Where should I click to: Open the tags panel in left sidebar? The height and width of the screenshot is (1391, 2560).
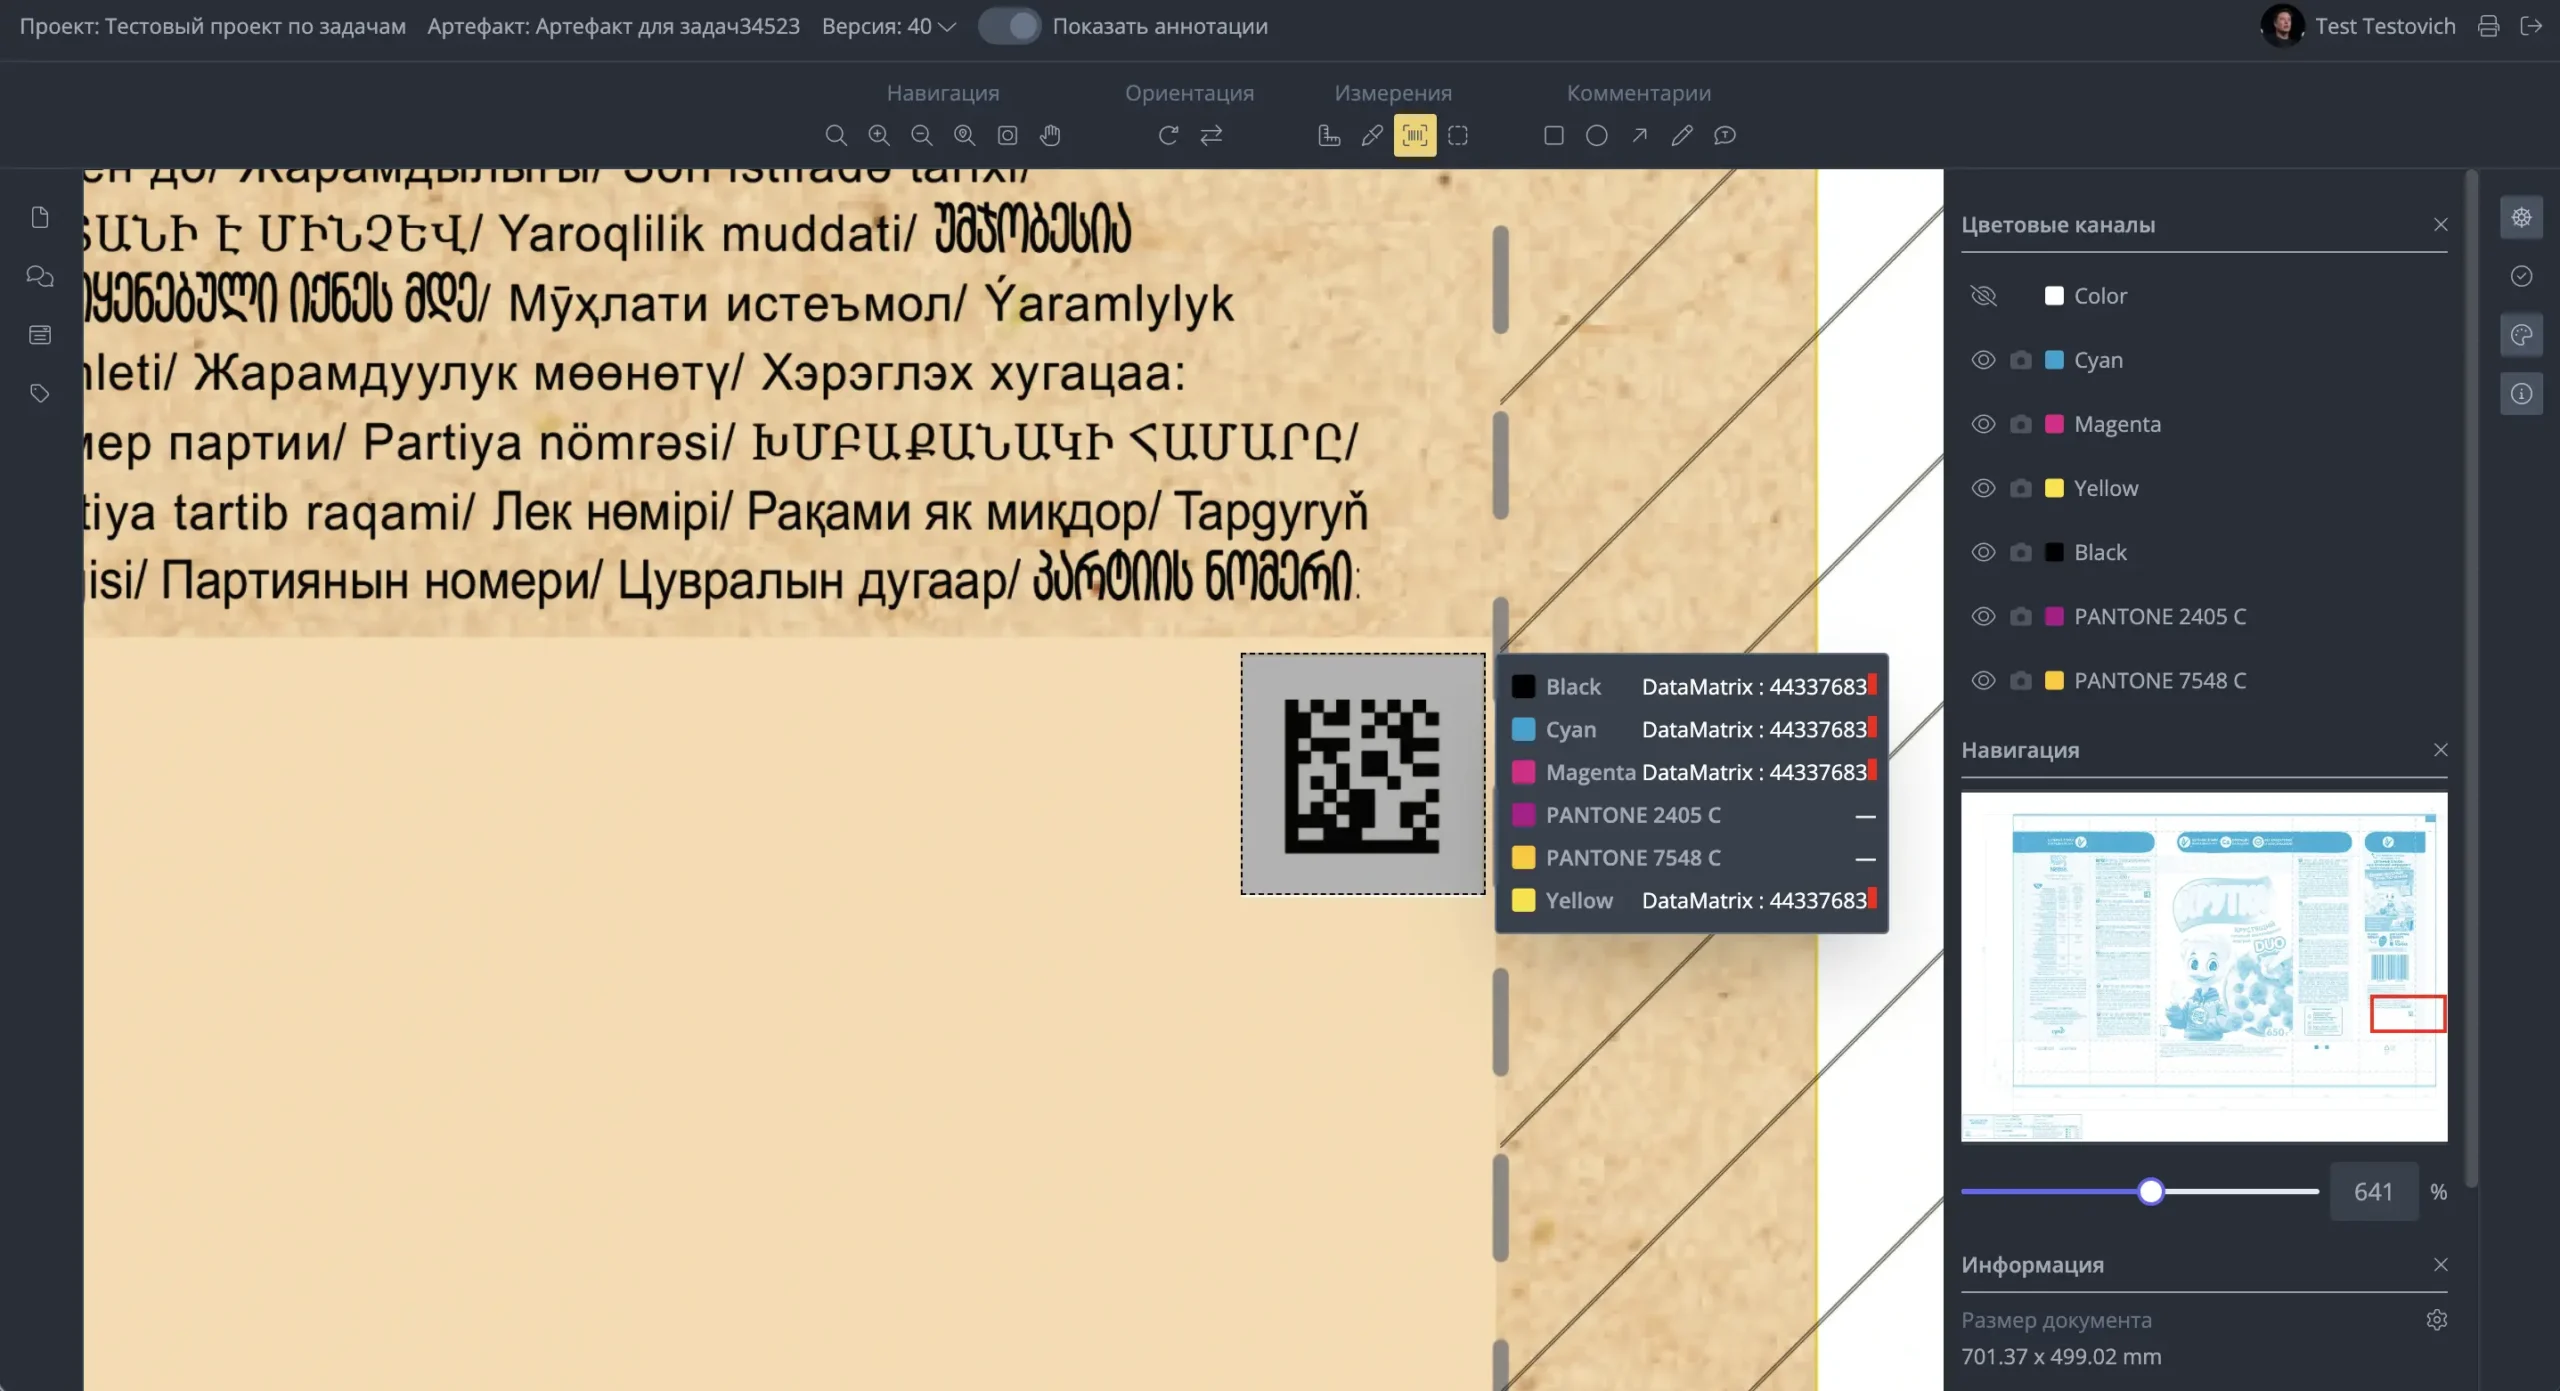click(x=40, y=393)
